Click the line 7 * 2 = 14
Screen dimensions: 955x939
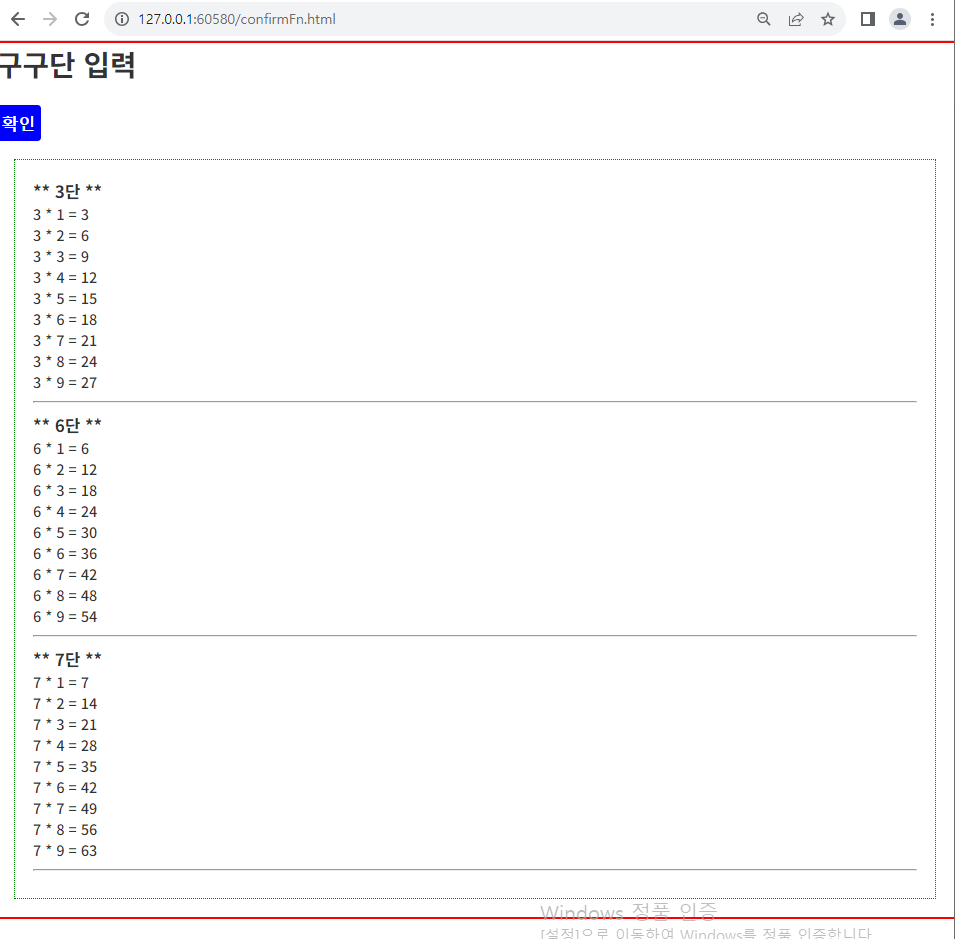point(65,704)
